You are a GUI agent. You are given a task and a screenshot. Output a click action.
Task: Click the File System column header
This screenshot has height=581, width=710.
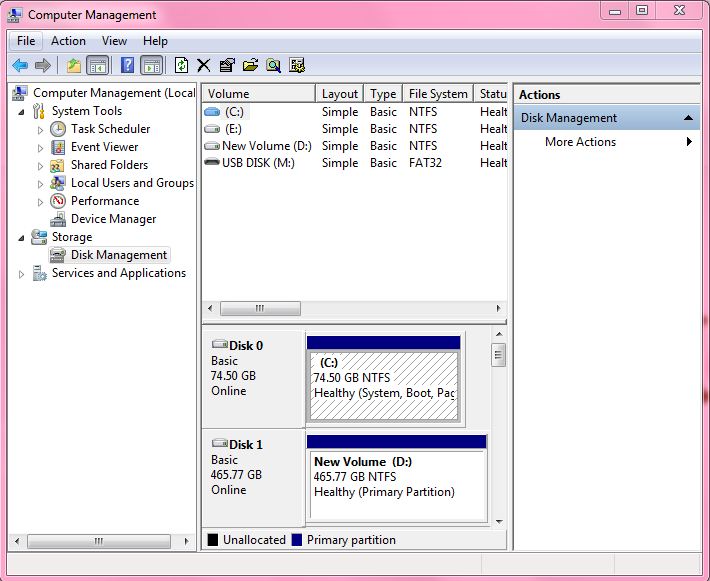(x=437, y=94)
